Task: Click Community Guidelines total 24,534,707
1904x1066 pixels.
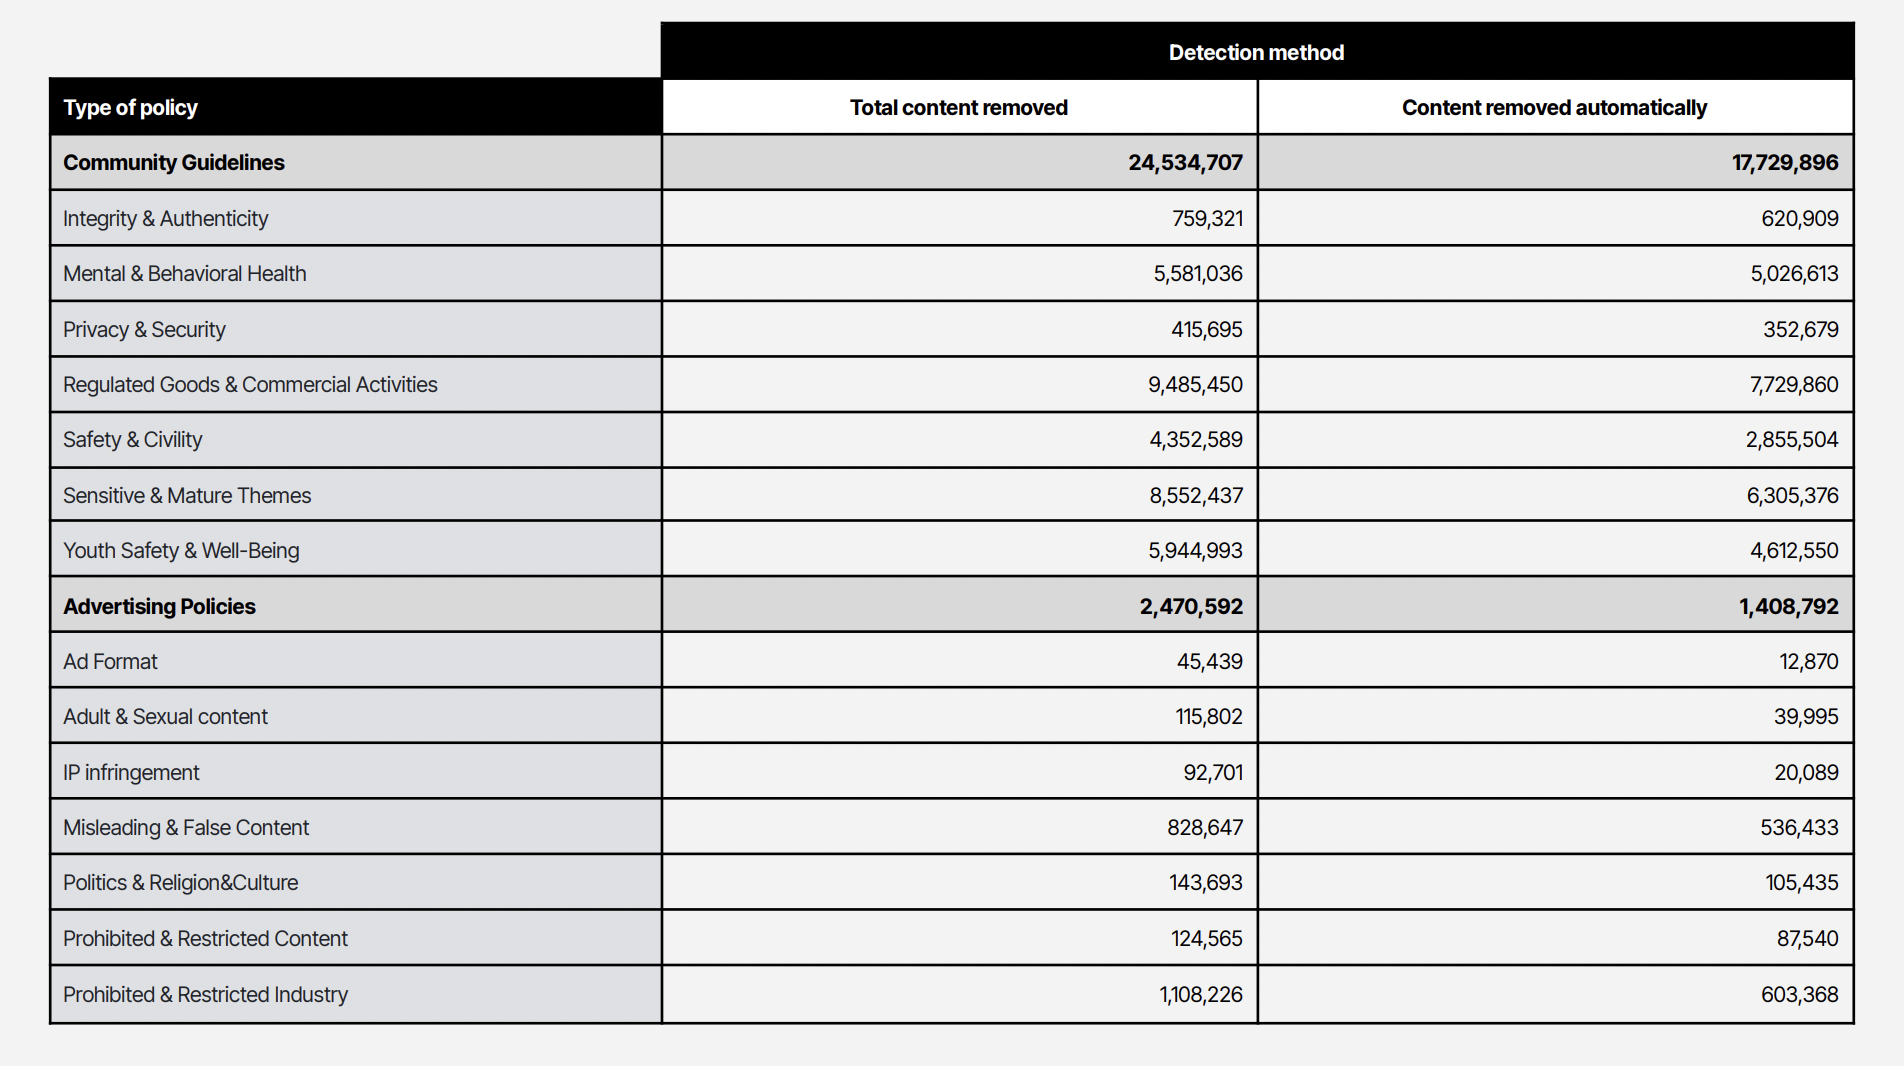Action: (1185, 162)
